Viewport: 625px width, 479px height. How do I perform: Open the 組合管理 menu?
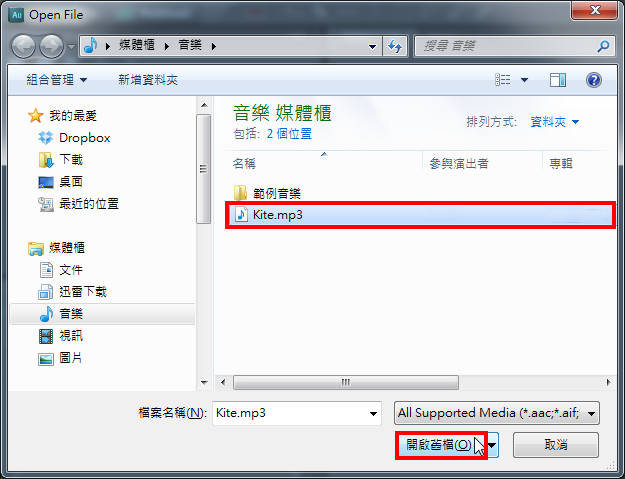[x=57, y=80]
